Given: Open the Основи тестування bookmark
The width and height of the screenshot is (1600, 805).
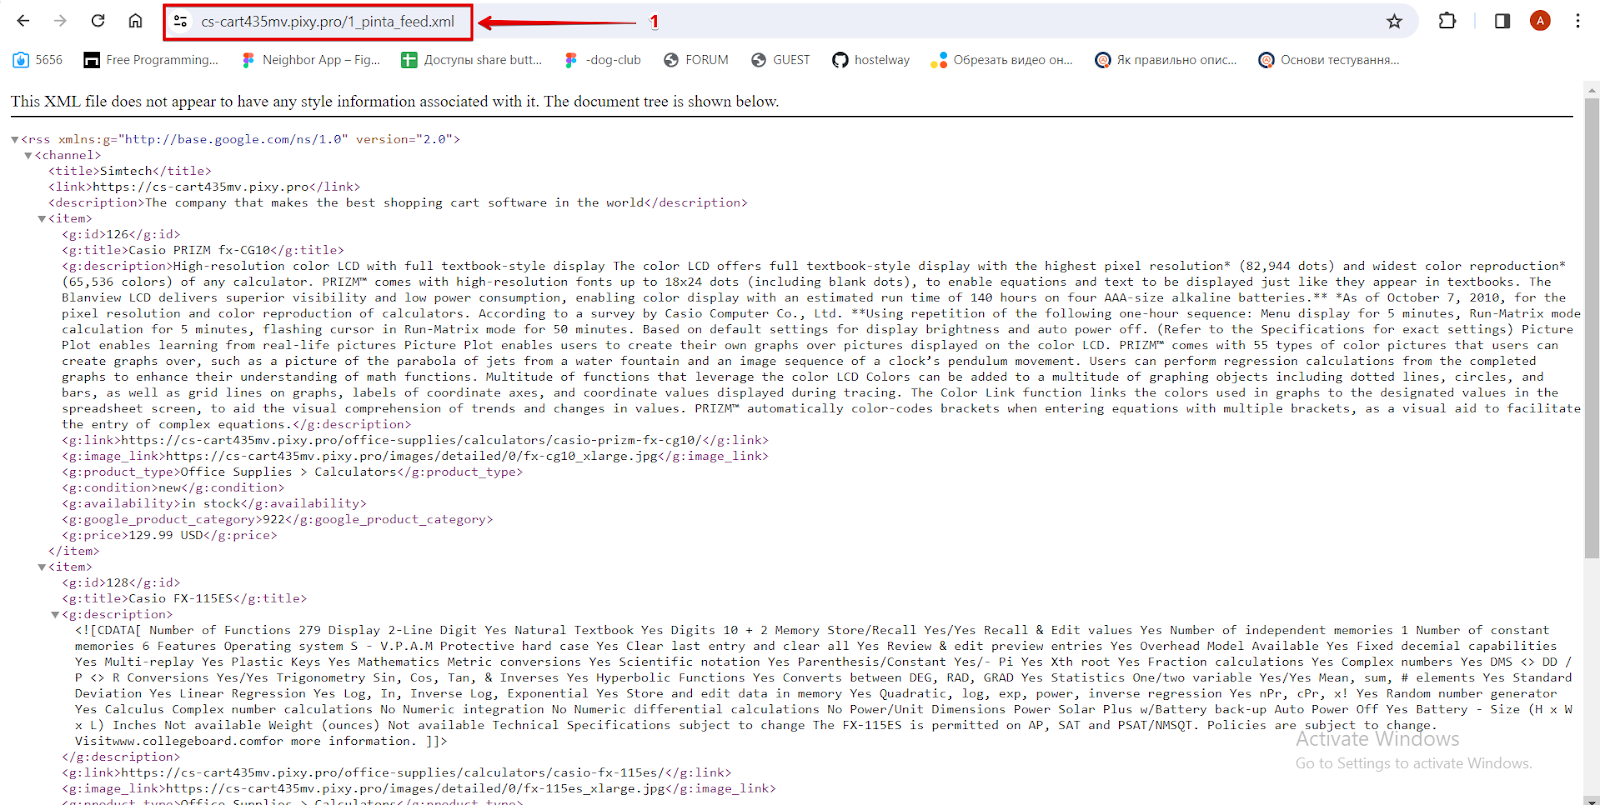Looking at the screenshot, I should [x=1329, y=60].
